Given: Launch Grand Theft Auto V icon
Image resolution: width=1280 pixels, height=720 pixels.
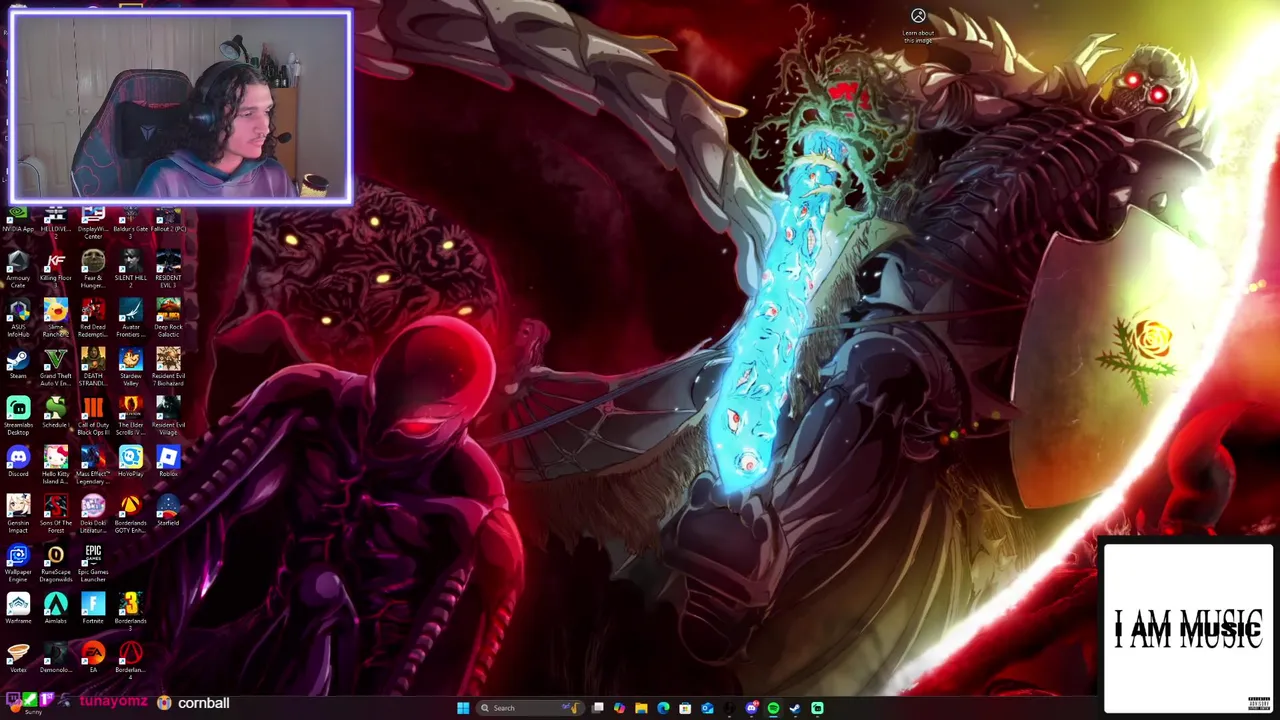Looking at the screenshot, I should click(x=55, y=367).
